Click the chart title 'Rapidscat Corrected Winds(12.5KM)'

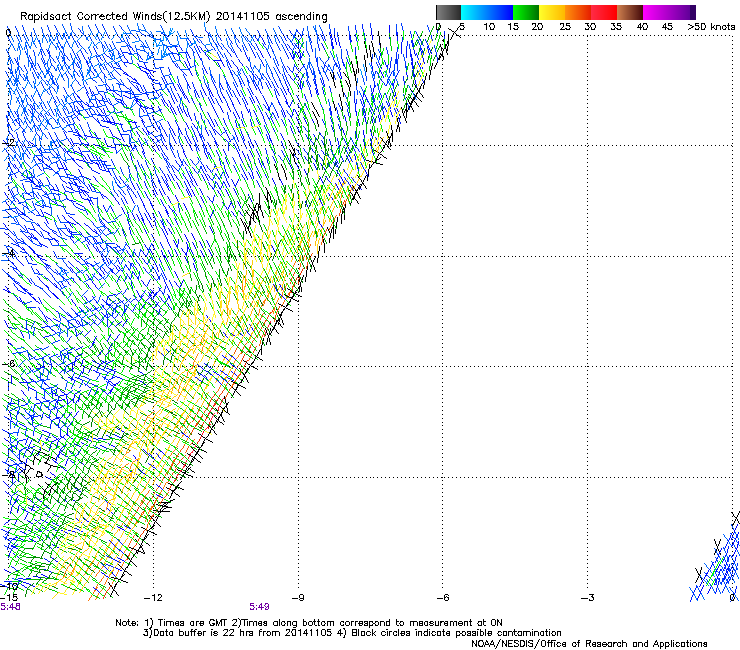click(115, 17)
